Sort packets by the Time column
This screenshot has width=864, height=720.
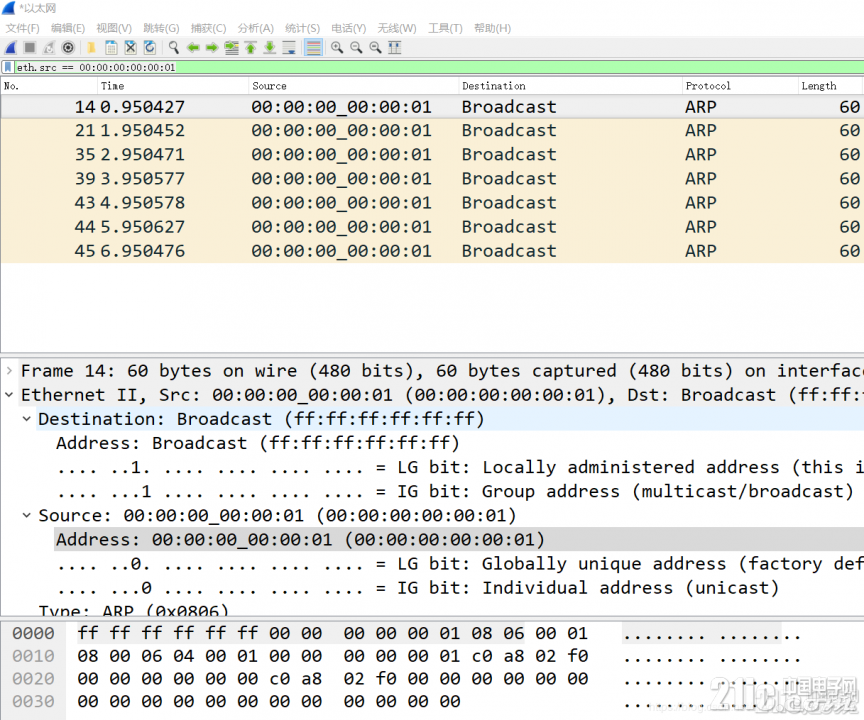click(x=173, y=86)
